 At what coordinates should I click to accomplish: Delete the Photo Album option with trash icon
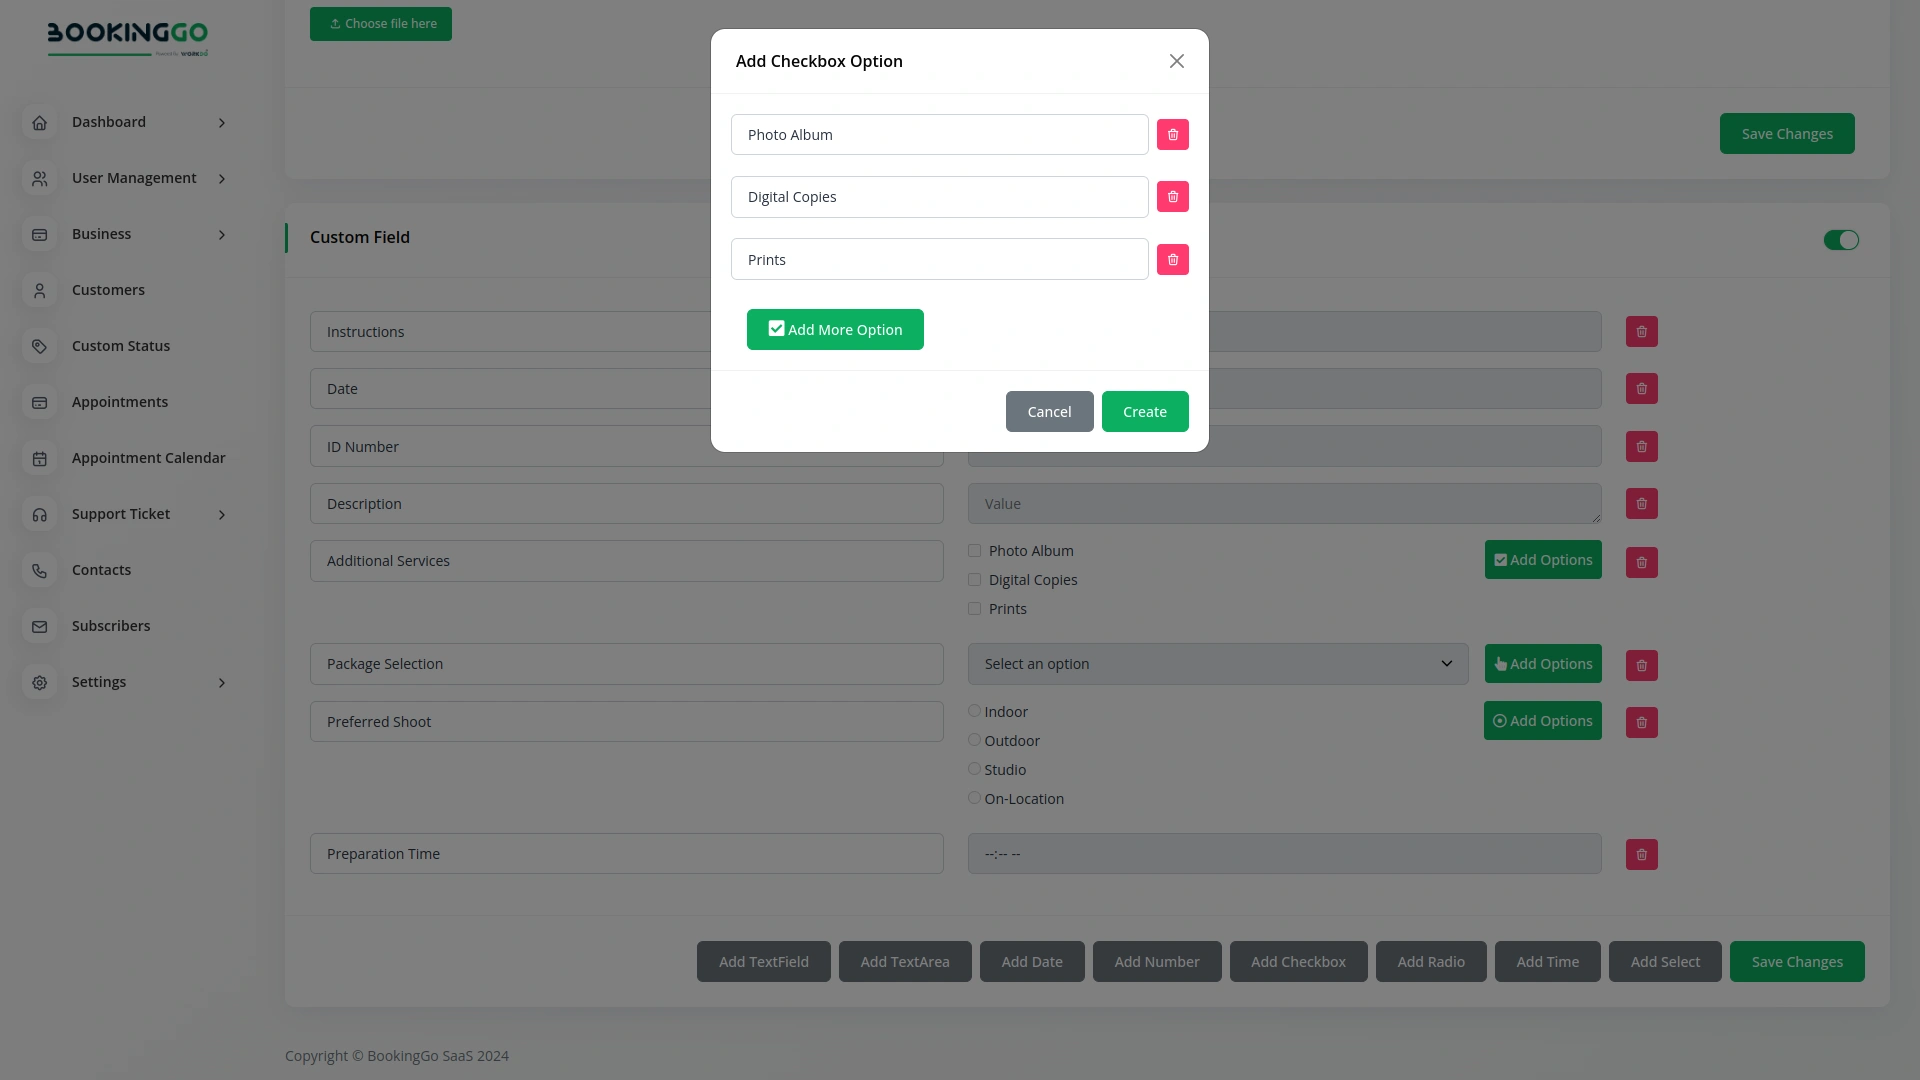coord(1172,134)
